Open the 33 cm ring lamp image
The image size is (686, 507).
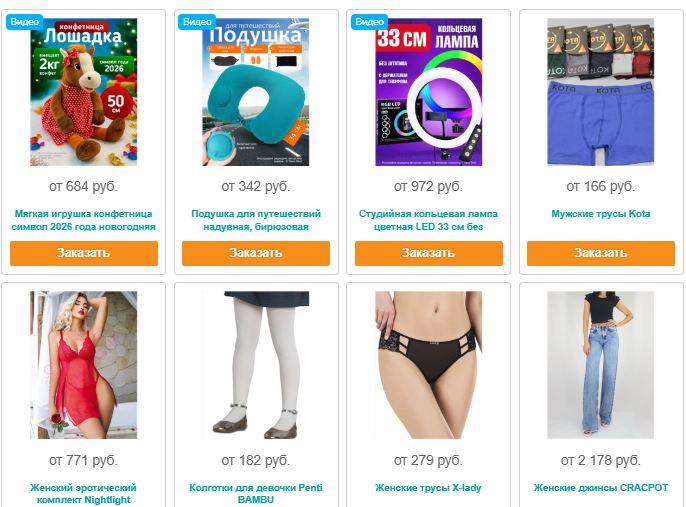coord(428,92)
